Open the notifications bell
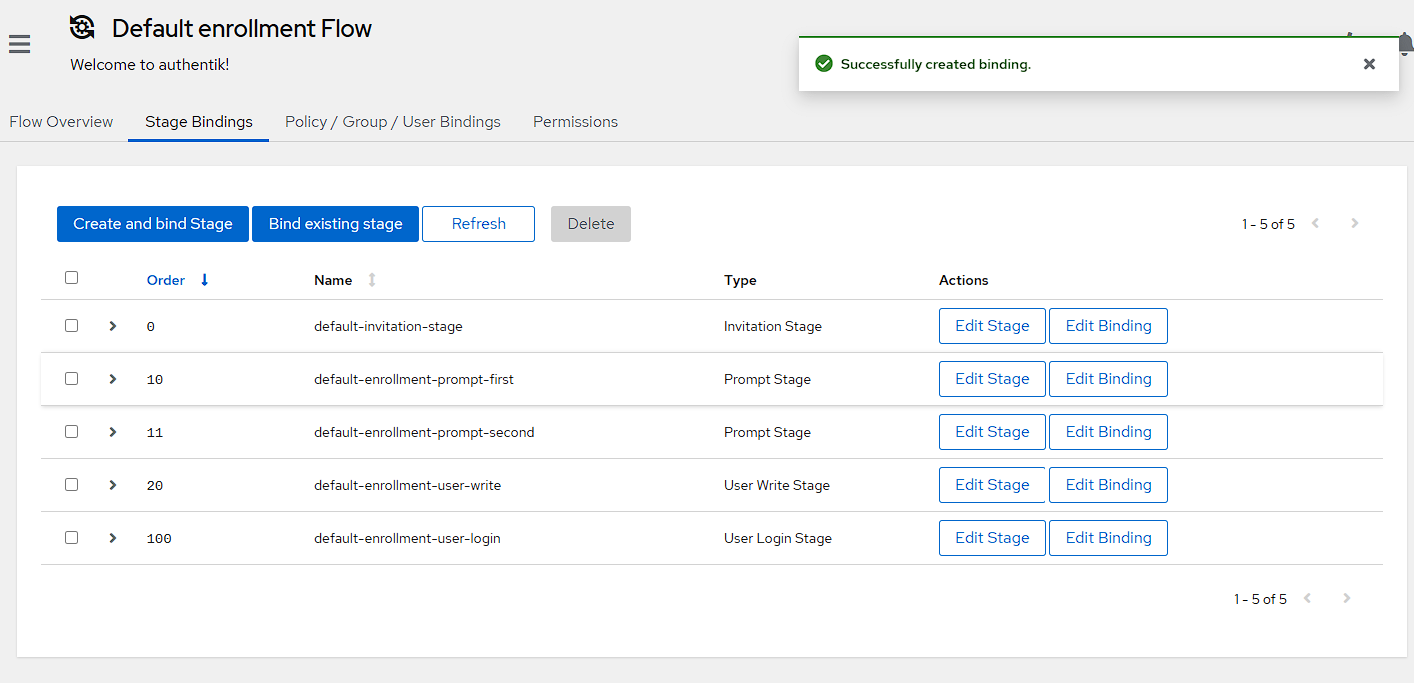This screenshot has width=1414, height=683. coord(1405,44)
